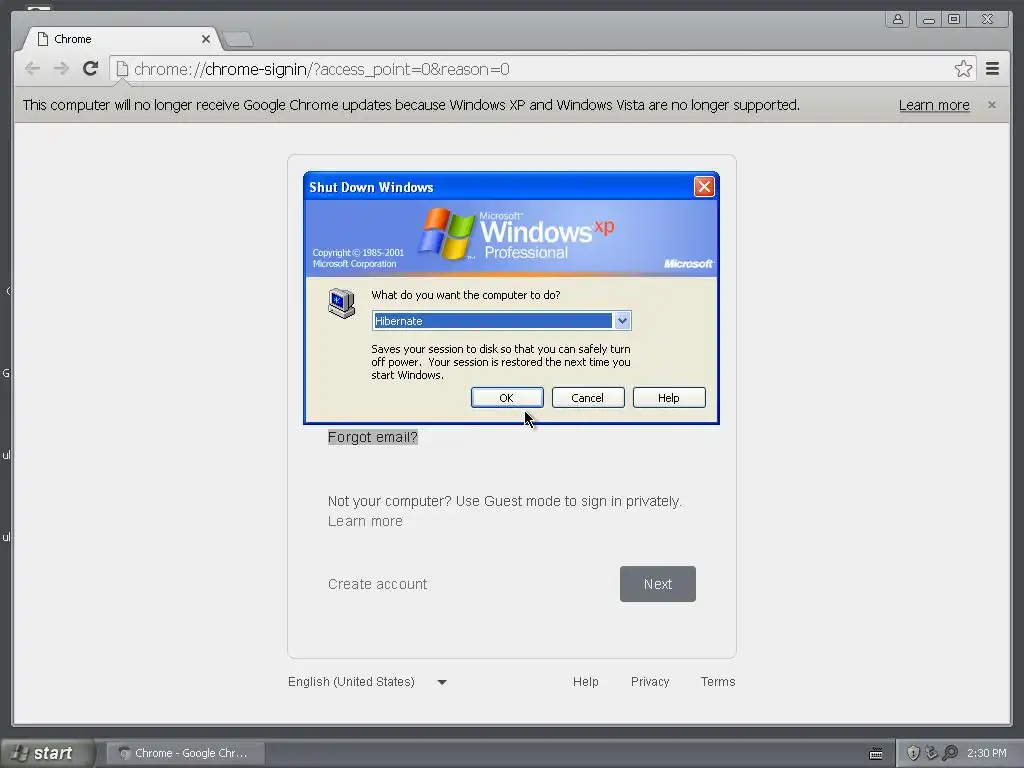
Task: Open the Help footer link
Action: pos(585,682)
